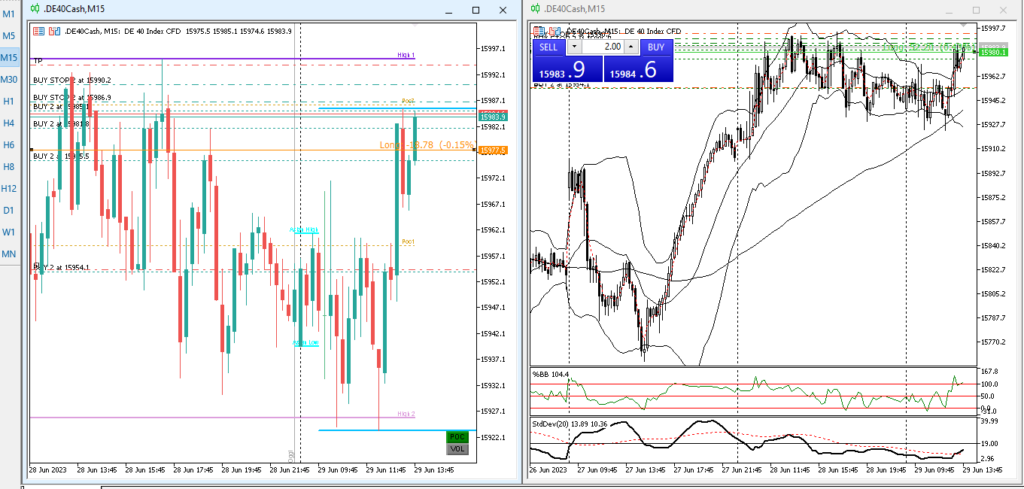
Task: Click the Asia High label
Action: pos(304,230)
